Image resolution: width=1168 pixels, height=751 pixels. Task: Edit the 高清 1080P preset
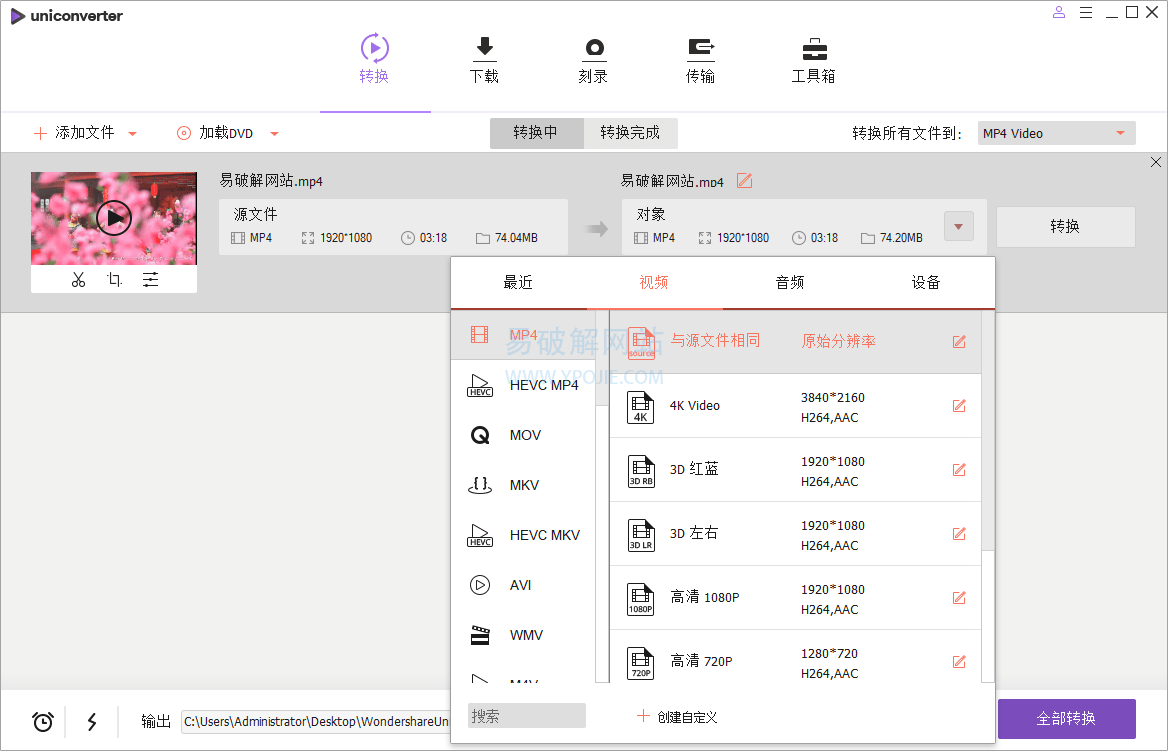pyautogui.click(x=959, y=598)
